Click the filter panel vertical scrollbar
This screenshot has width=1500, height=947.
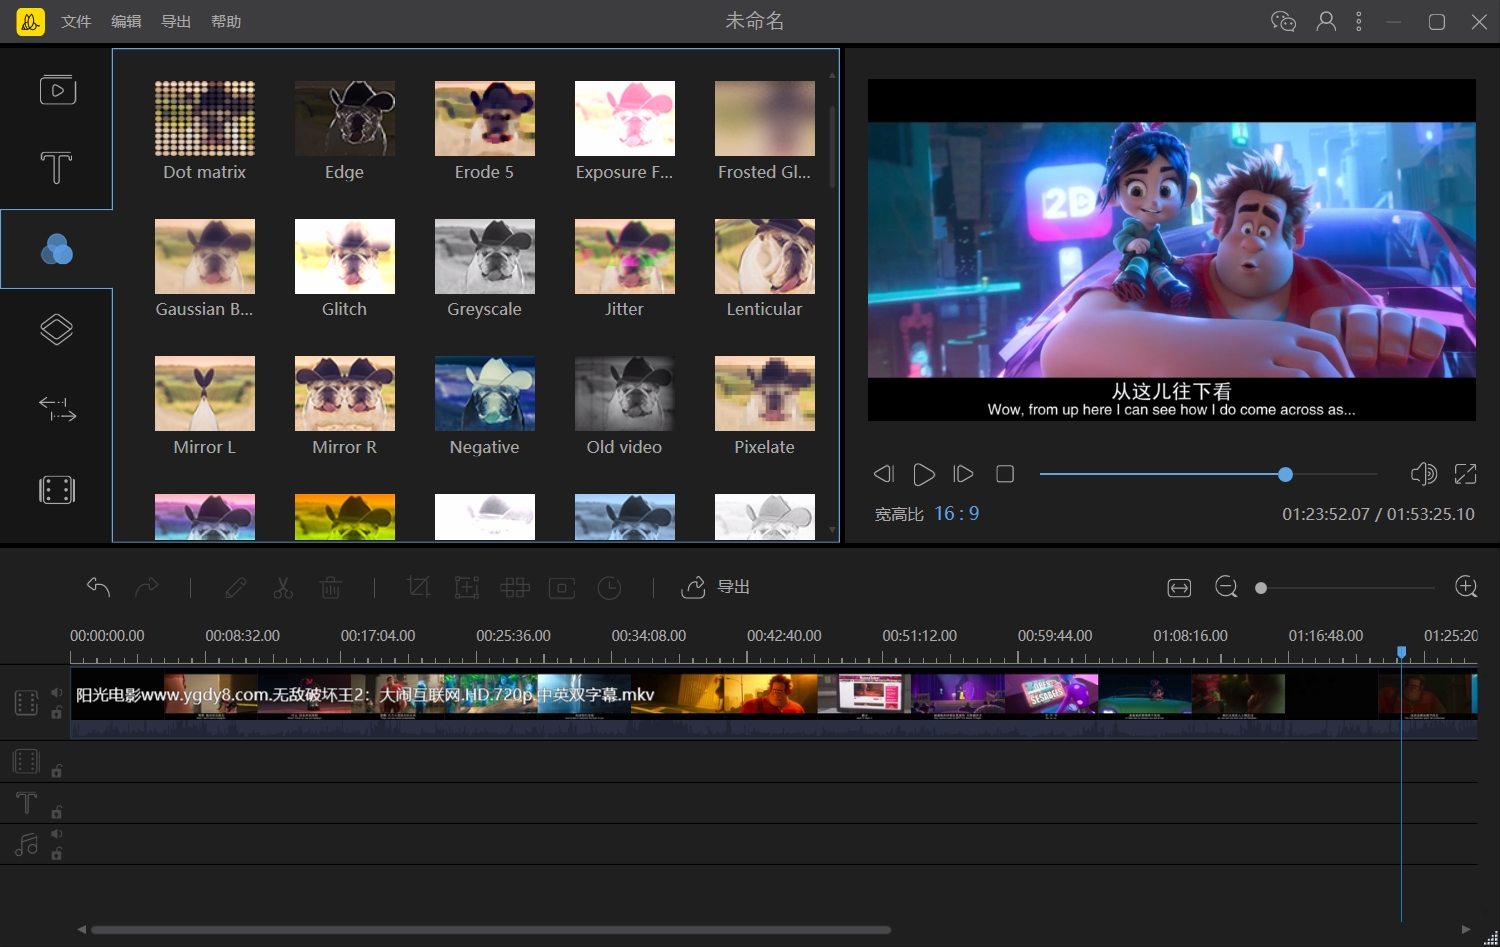832,145
